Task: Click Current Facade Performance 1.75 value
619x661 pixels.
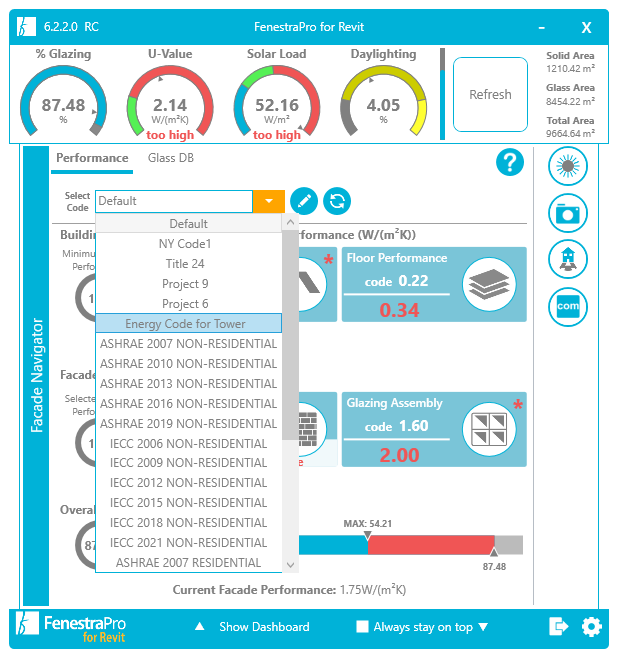Action: point(373,589)
